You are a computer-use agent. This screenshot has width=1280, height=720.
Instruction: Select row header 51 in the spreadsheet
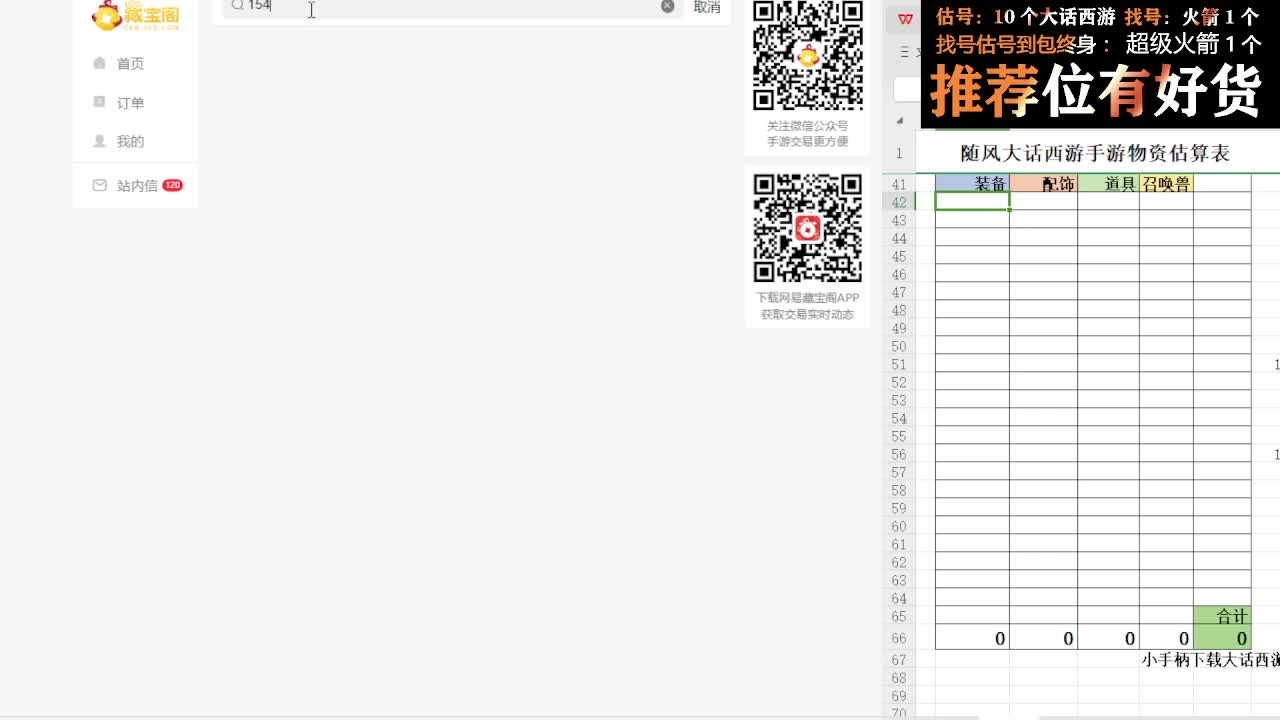coord(899,364)
